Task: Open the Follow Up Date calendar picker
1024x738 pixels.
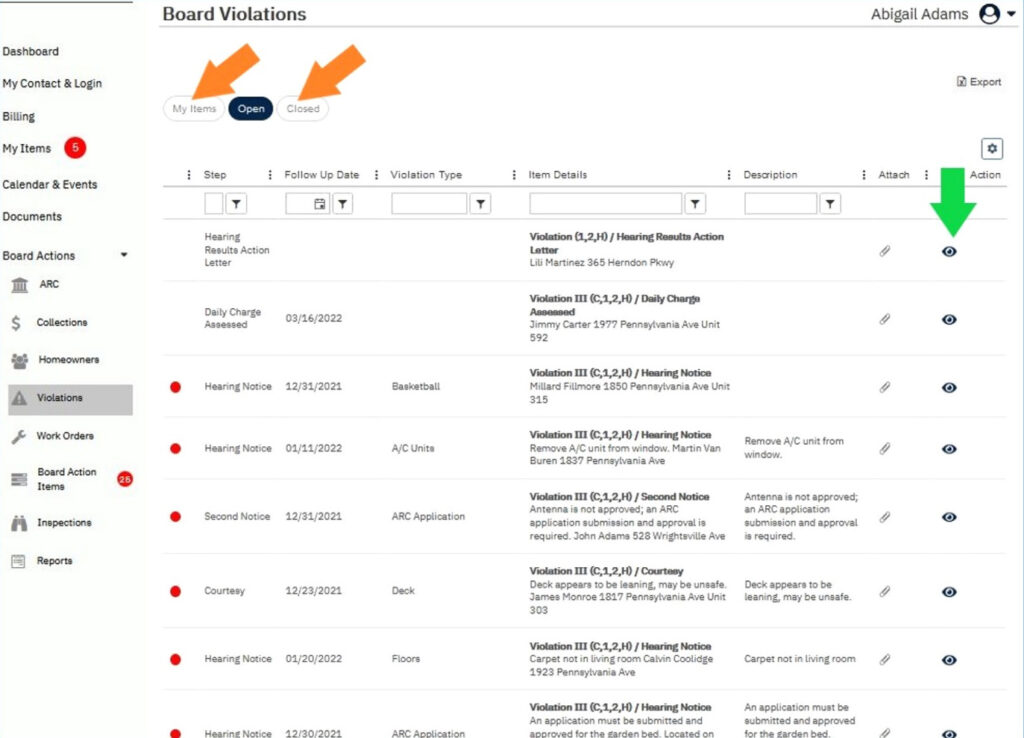Action: (x=319, y=204)
